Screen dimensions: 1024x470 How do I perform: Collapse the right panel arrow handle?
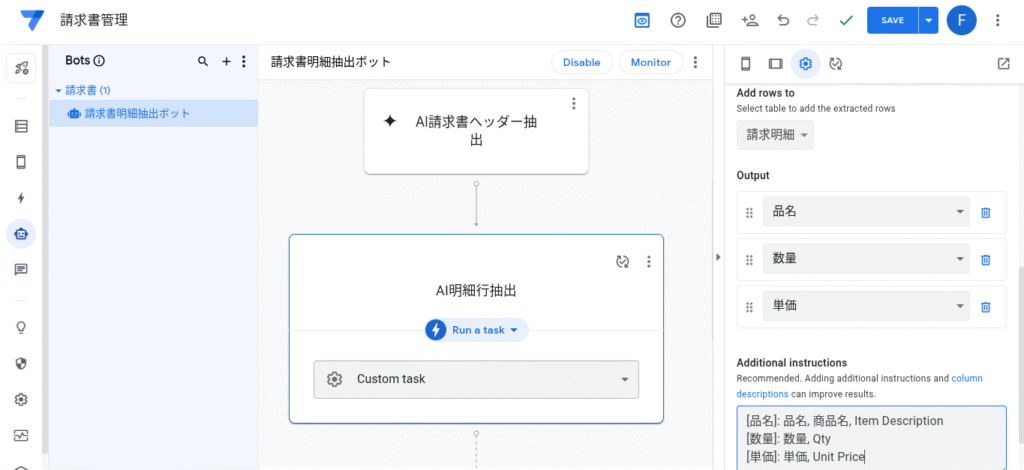tap(718, 257)
